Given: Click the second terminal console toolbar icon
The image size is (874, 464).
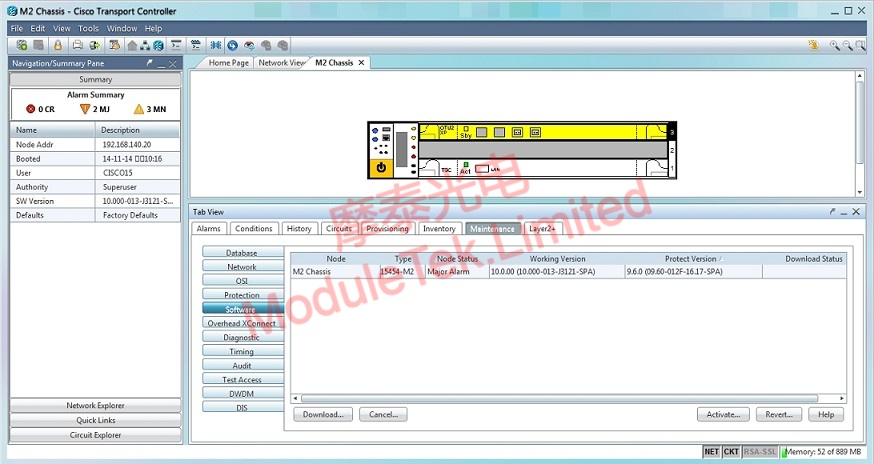Looking at the screenshot, I should [x=196, y=45].
